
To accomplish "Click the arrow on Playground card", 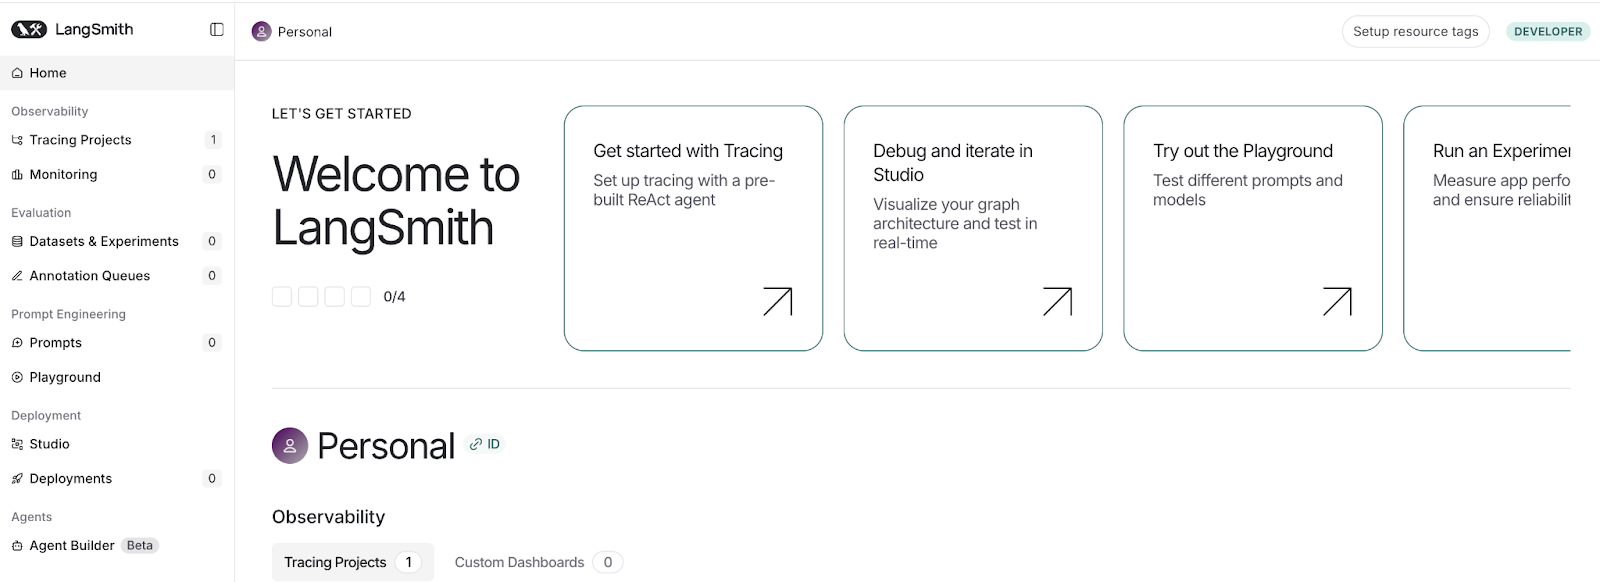I will pyautogui.click(x=1337, y=302).
